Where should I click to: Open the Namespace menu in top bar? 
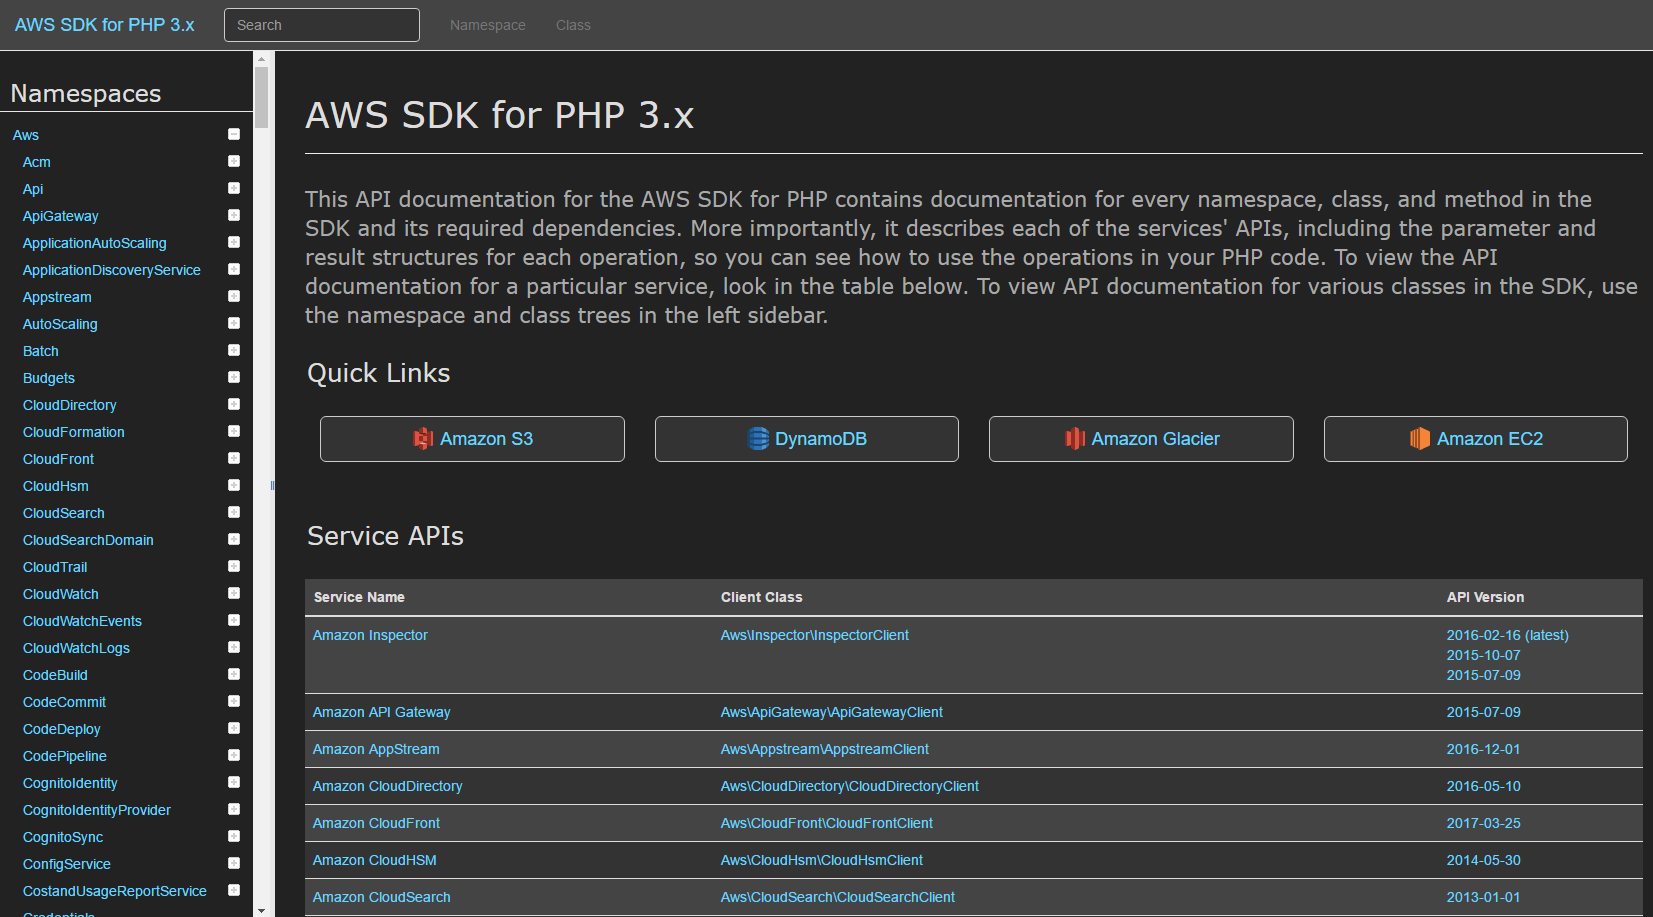488,25
